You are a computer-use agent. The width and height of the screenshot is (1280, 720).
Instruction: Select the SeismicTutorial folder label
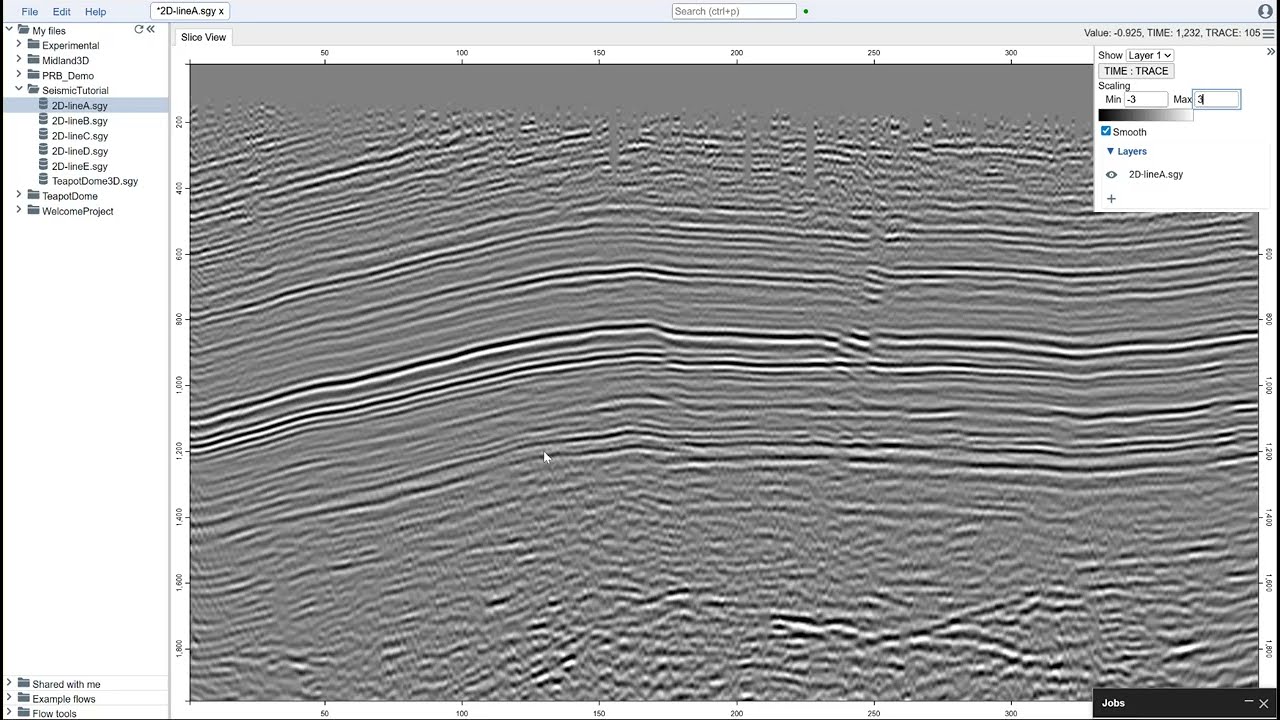pos(75,90)
